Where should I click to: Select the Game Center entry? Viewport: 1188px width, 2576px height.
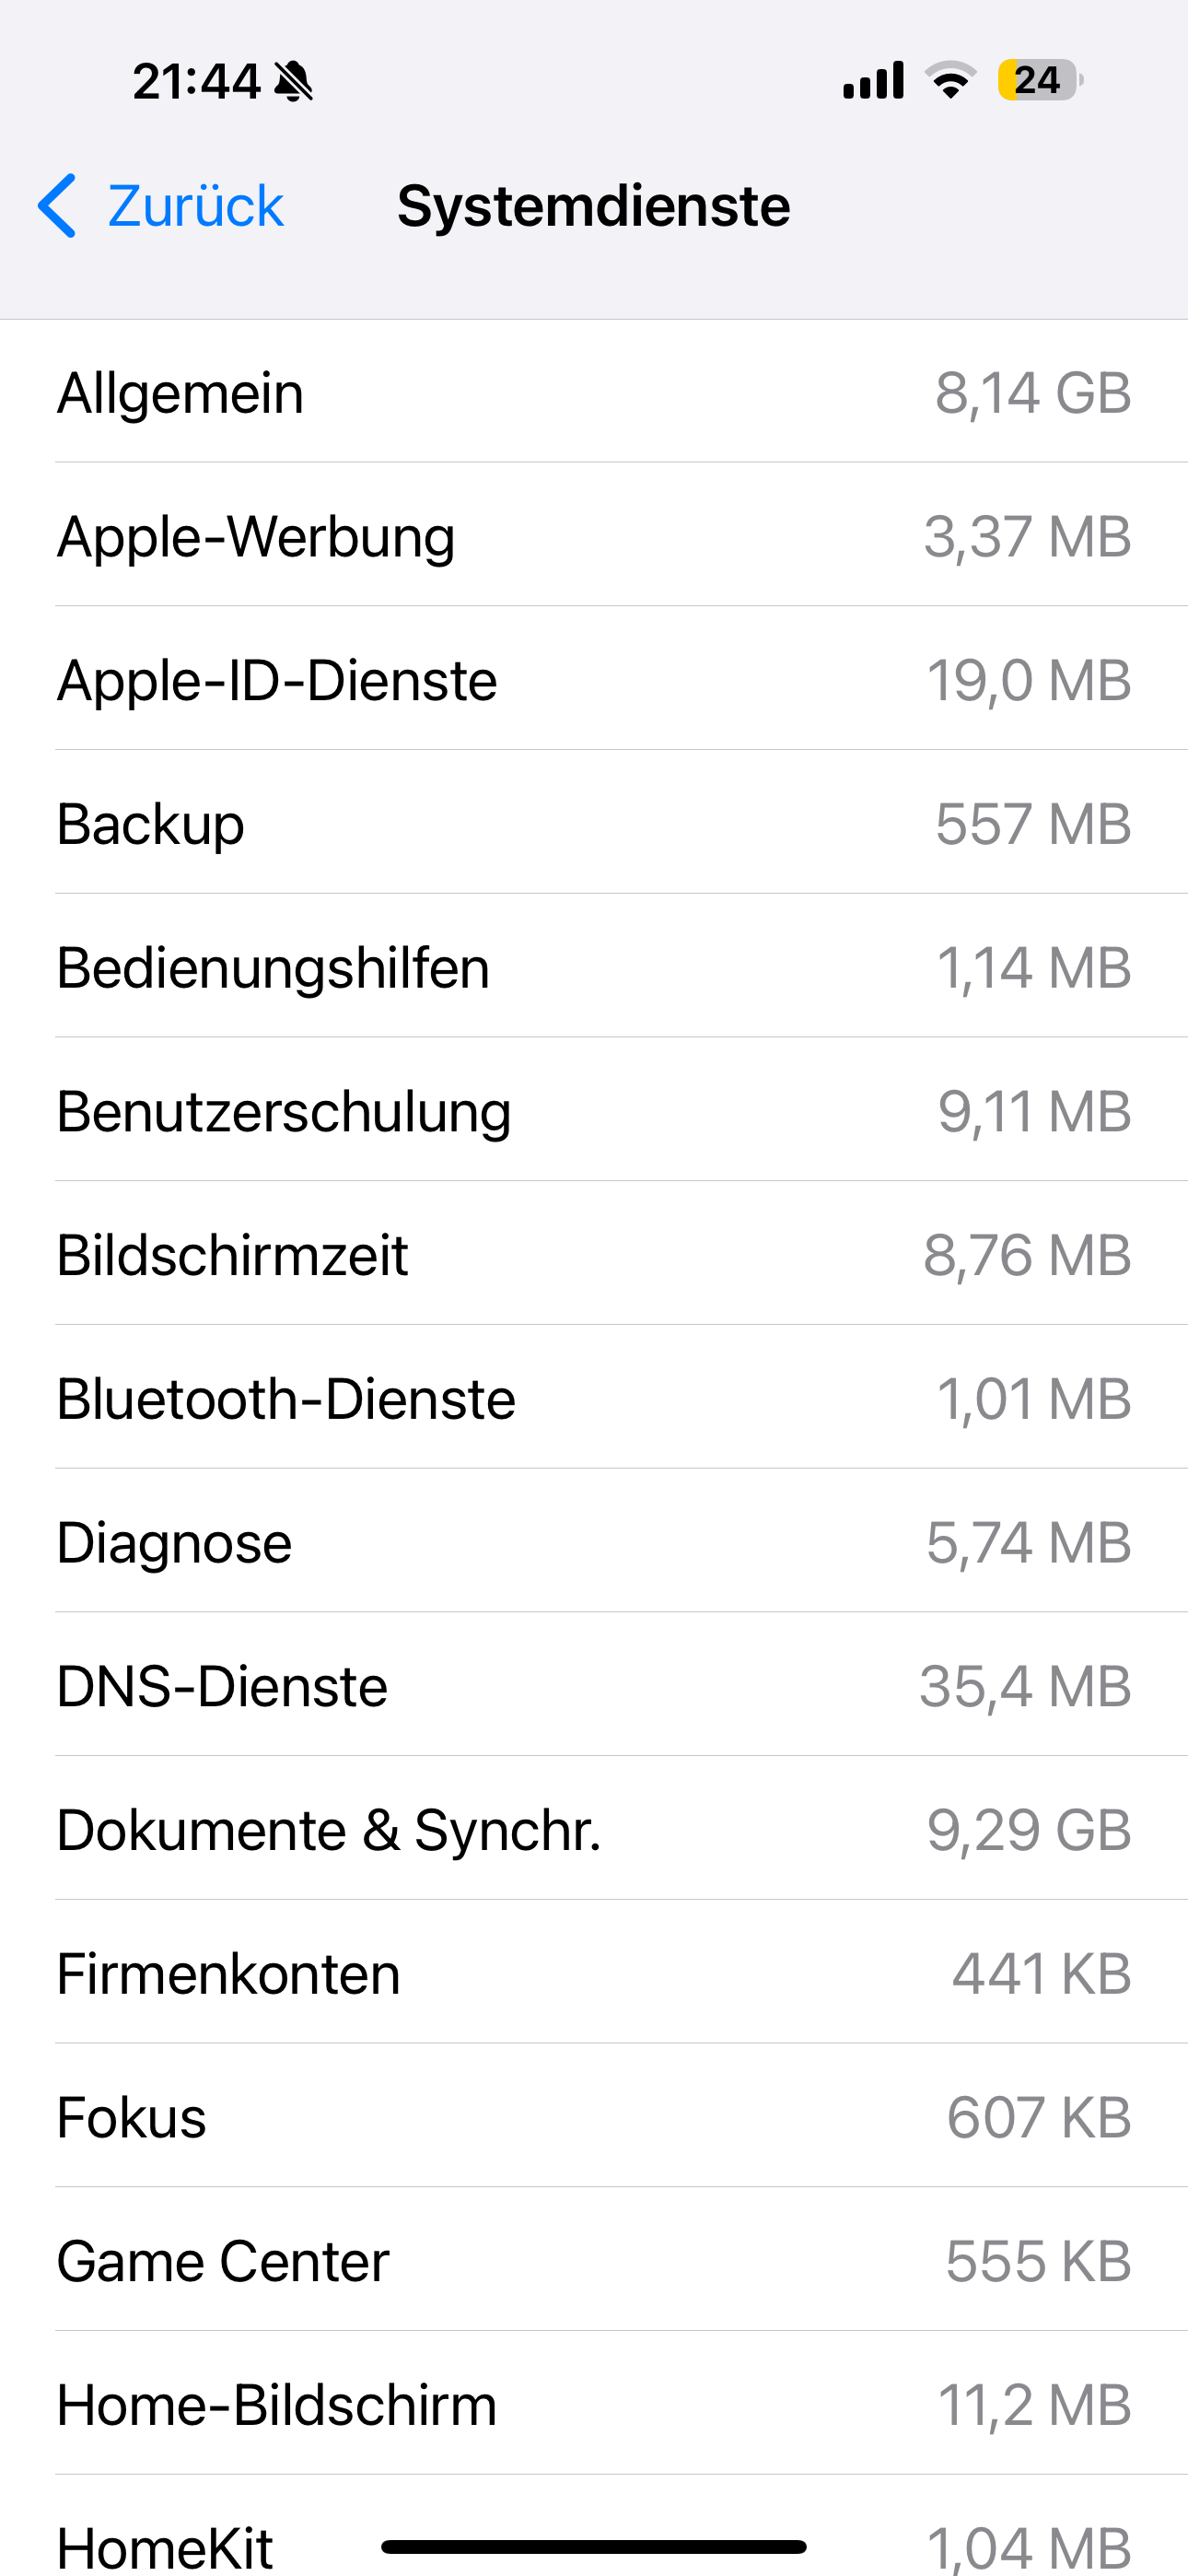pyautogui.click(x=594, y=2260)
